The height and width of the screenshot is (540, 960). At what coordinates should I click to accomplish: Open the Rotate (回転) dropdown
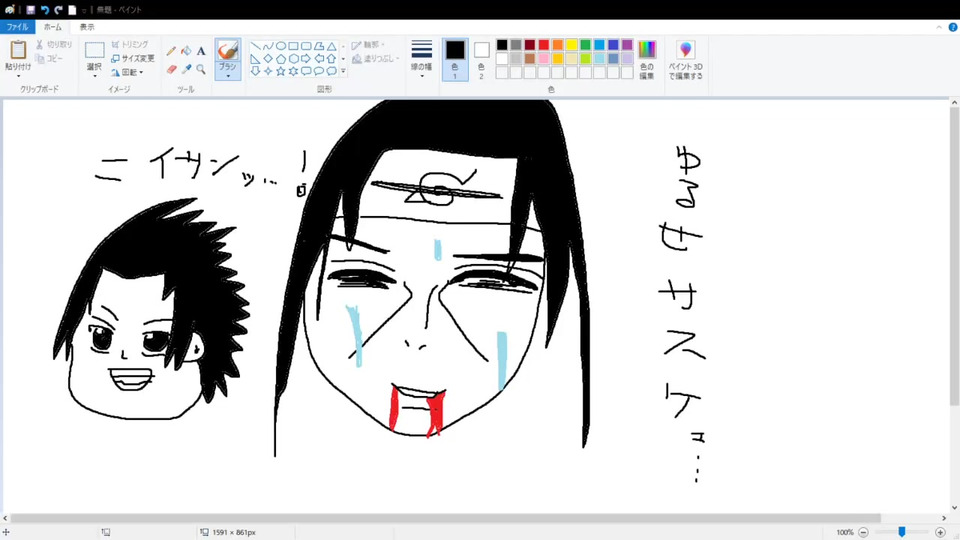point(127,72)
